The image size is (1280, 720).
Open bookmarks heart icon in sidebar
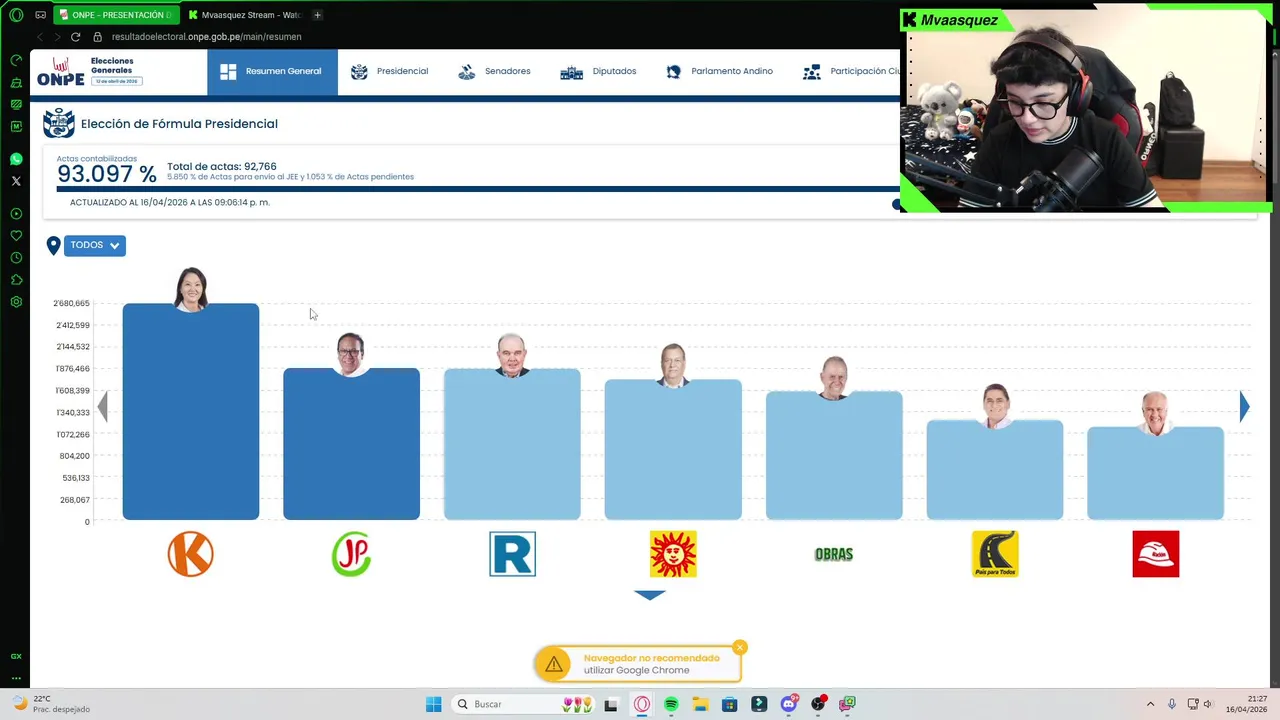(x=16, y=236)
